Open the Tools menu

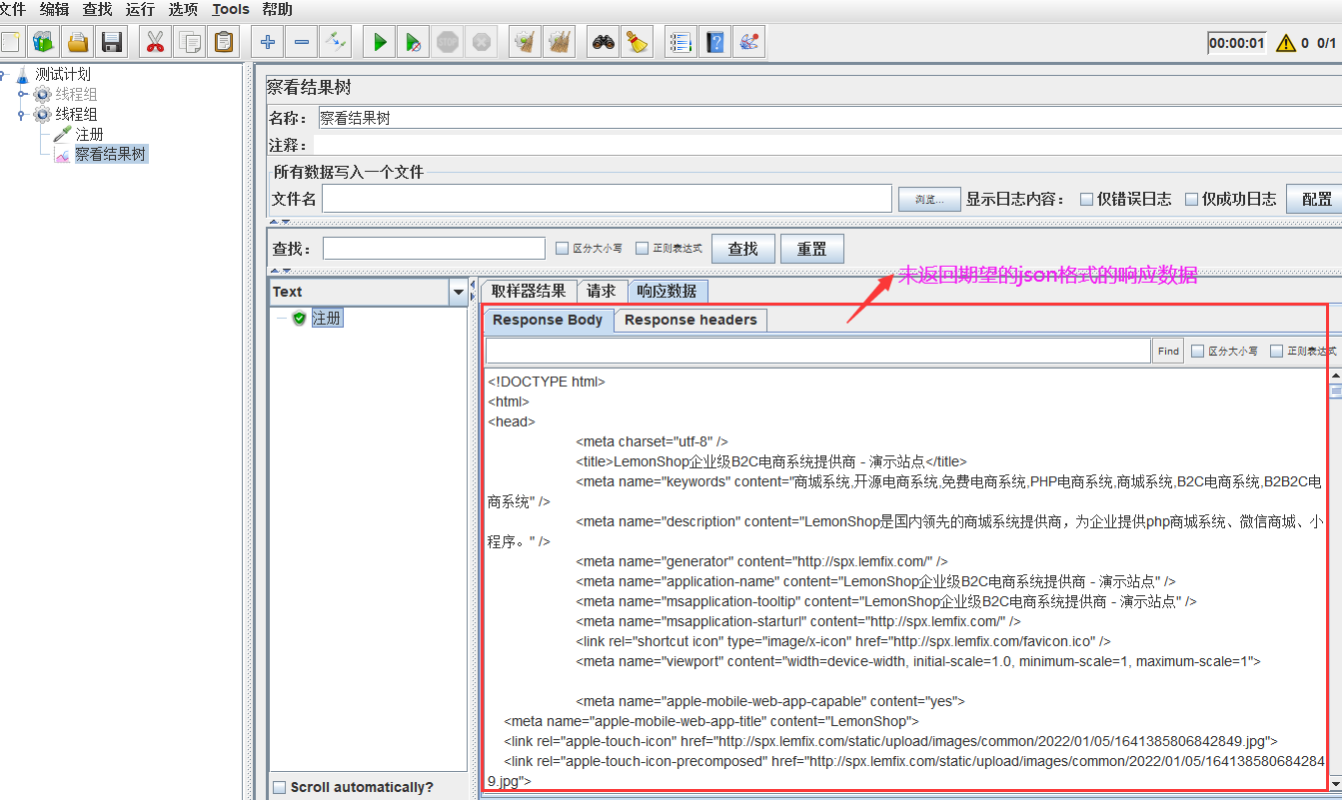point(230,9)
